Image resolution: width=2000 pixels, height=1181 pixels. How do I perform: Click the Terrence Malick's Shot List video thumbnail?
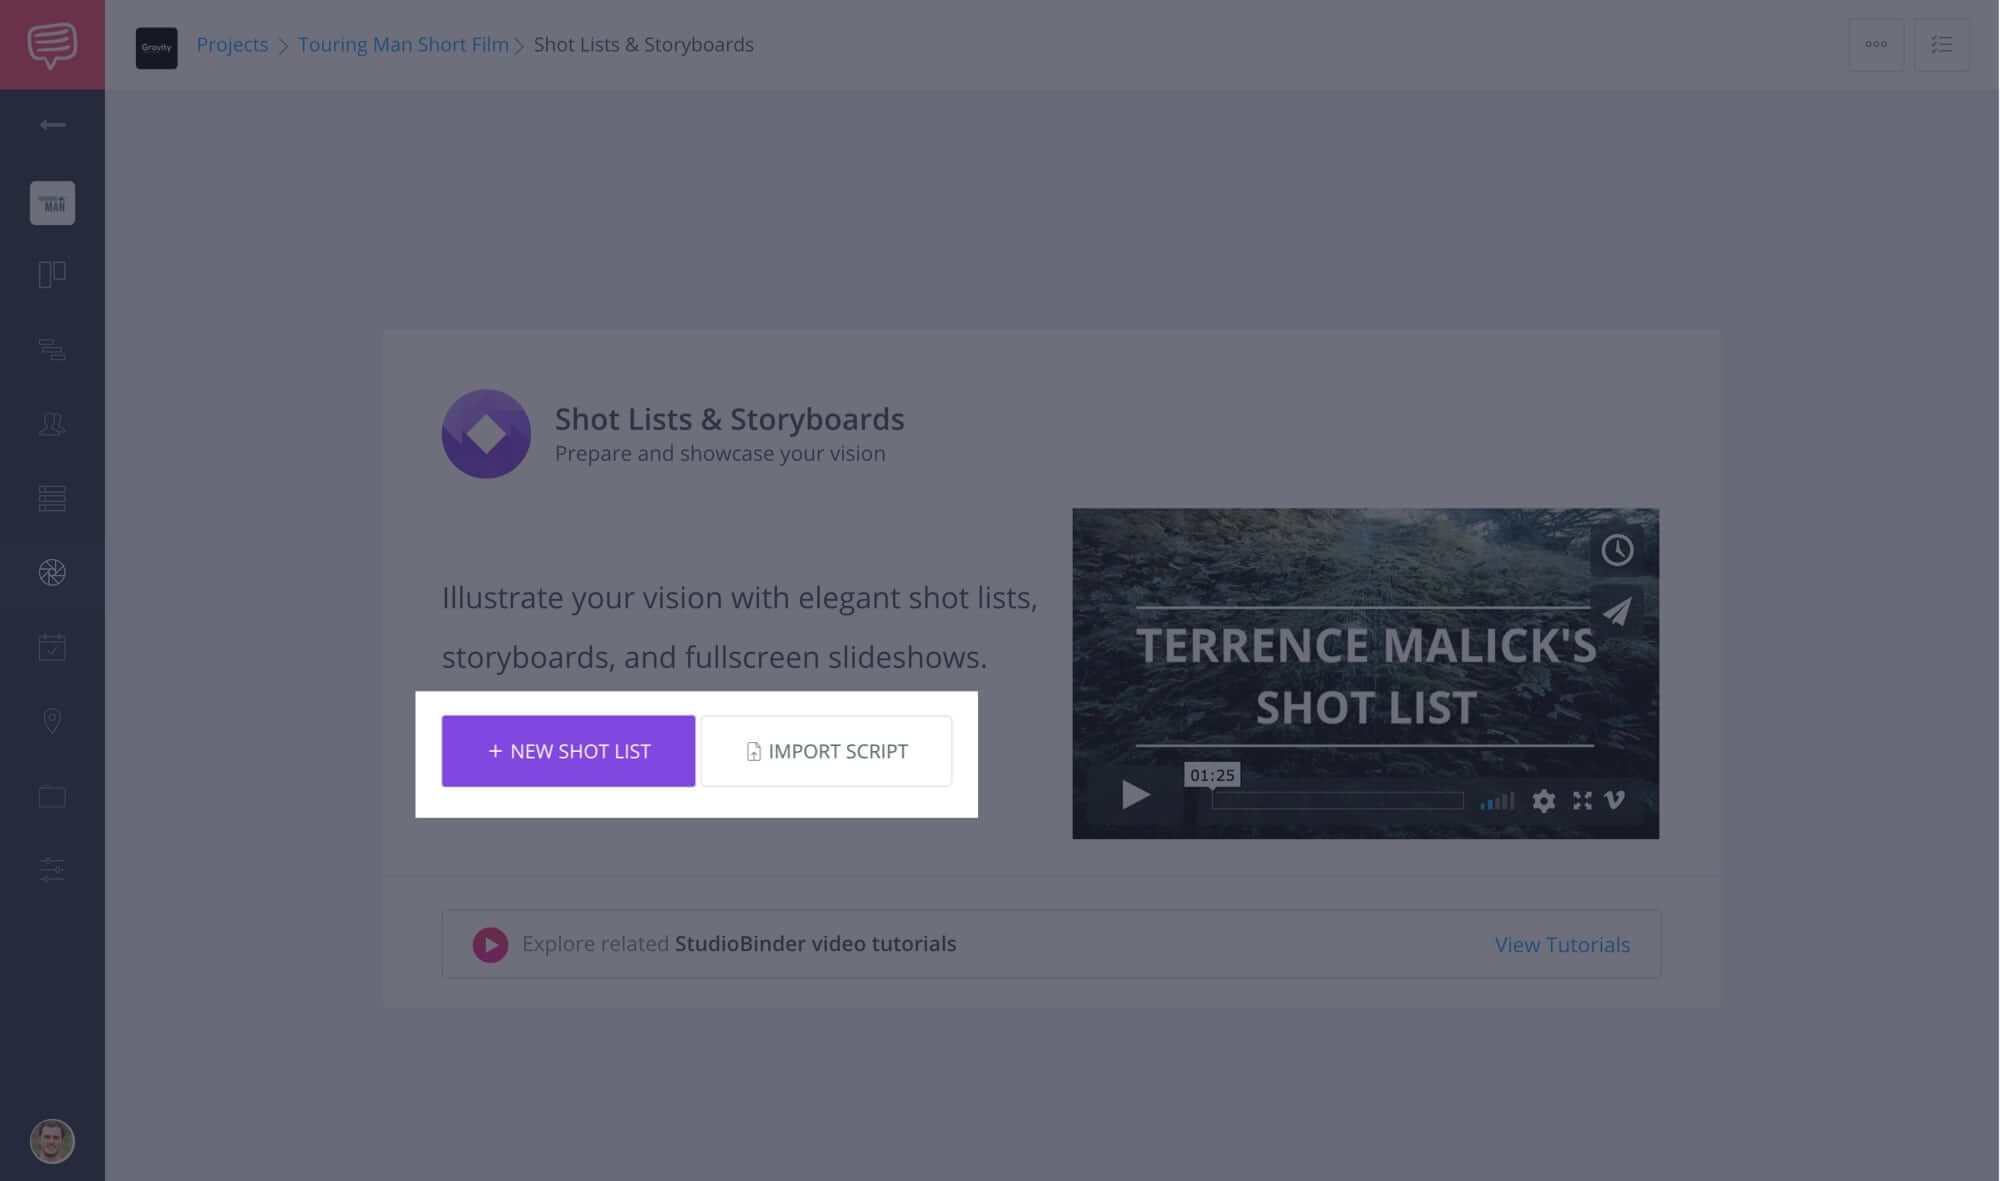tap(1365, 673)
